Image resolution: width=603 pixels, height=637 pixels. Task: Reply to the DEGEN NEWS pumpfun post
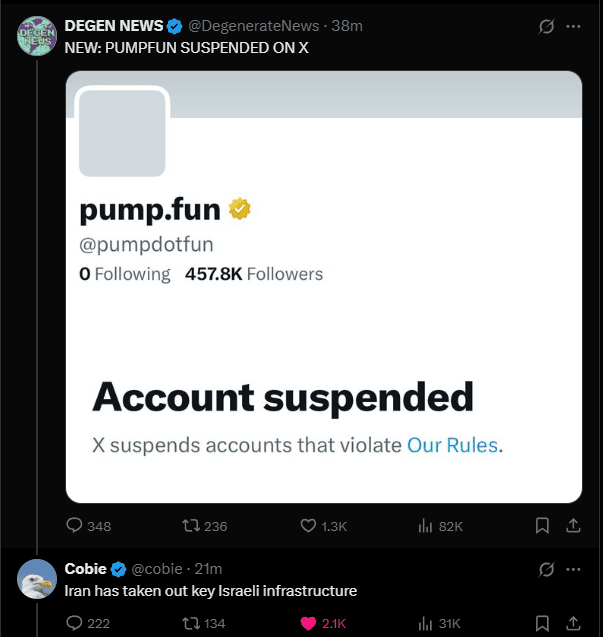[x=74, y=525]
